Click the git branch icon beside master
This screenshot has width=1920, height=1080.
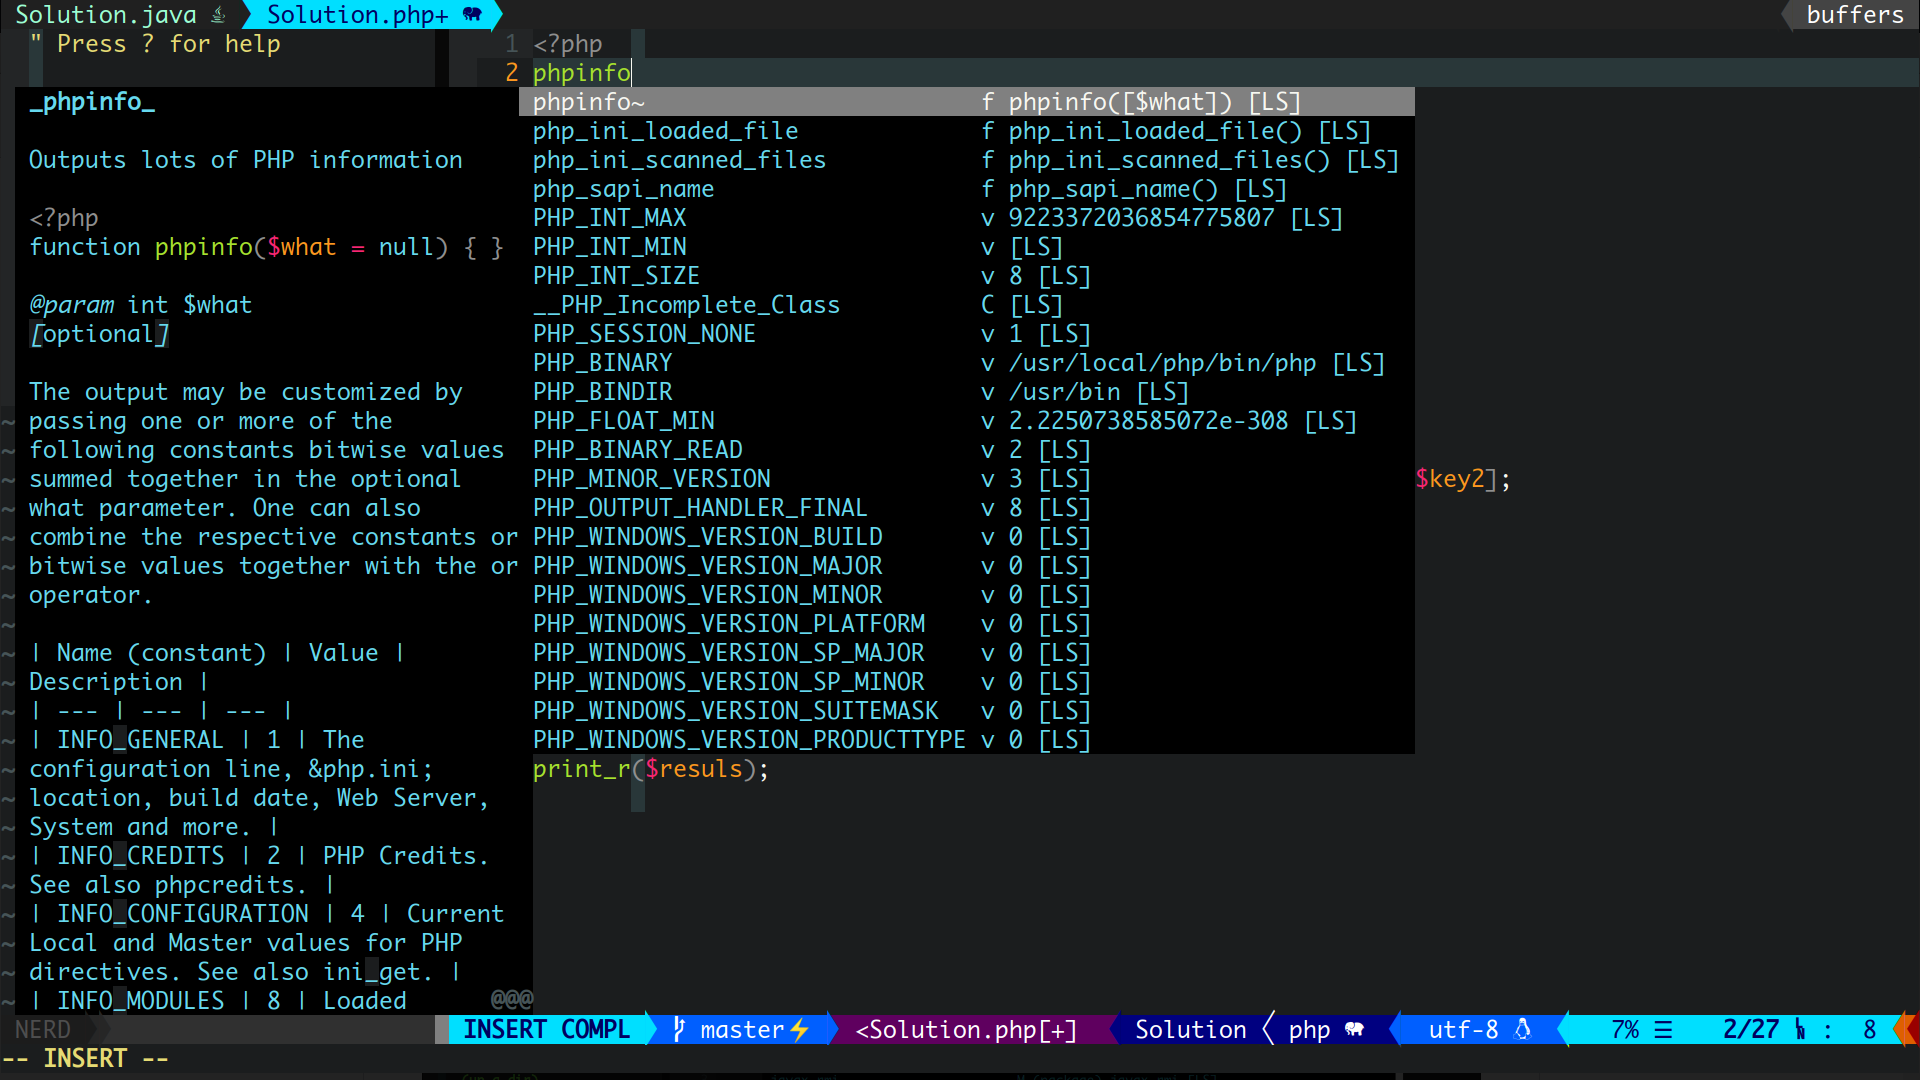coord(679,1029)
